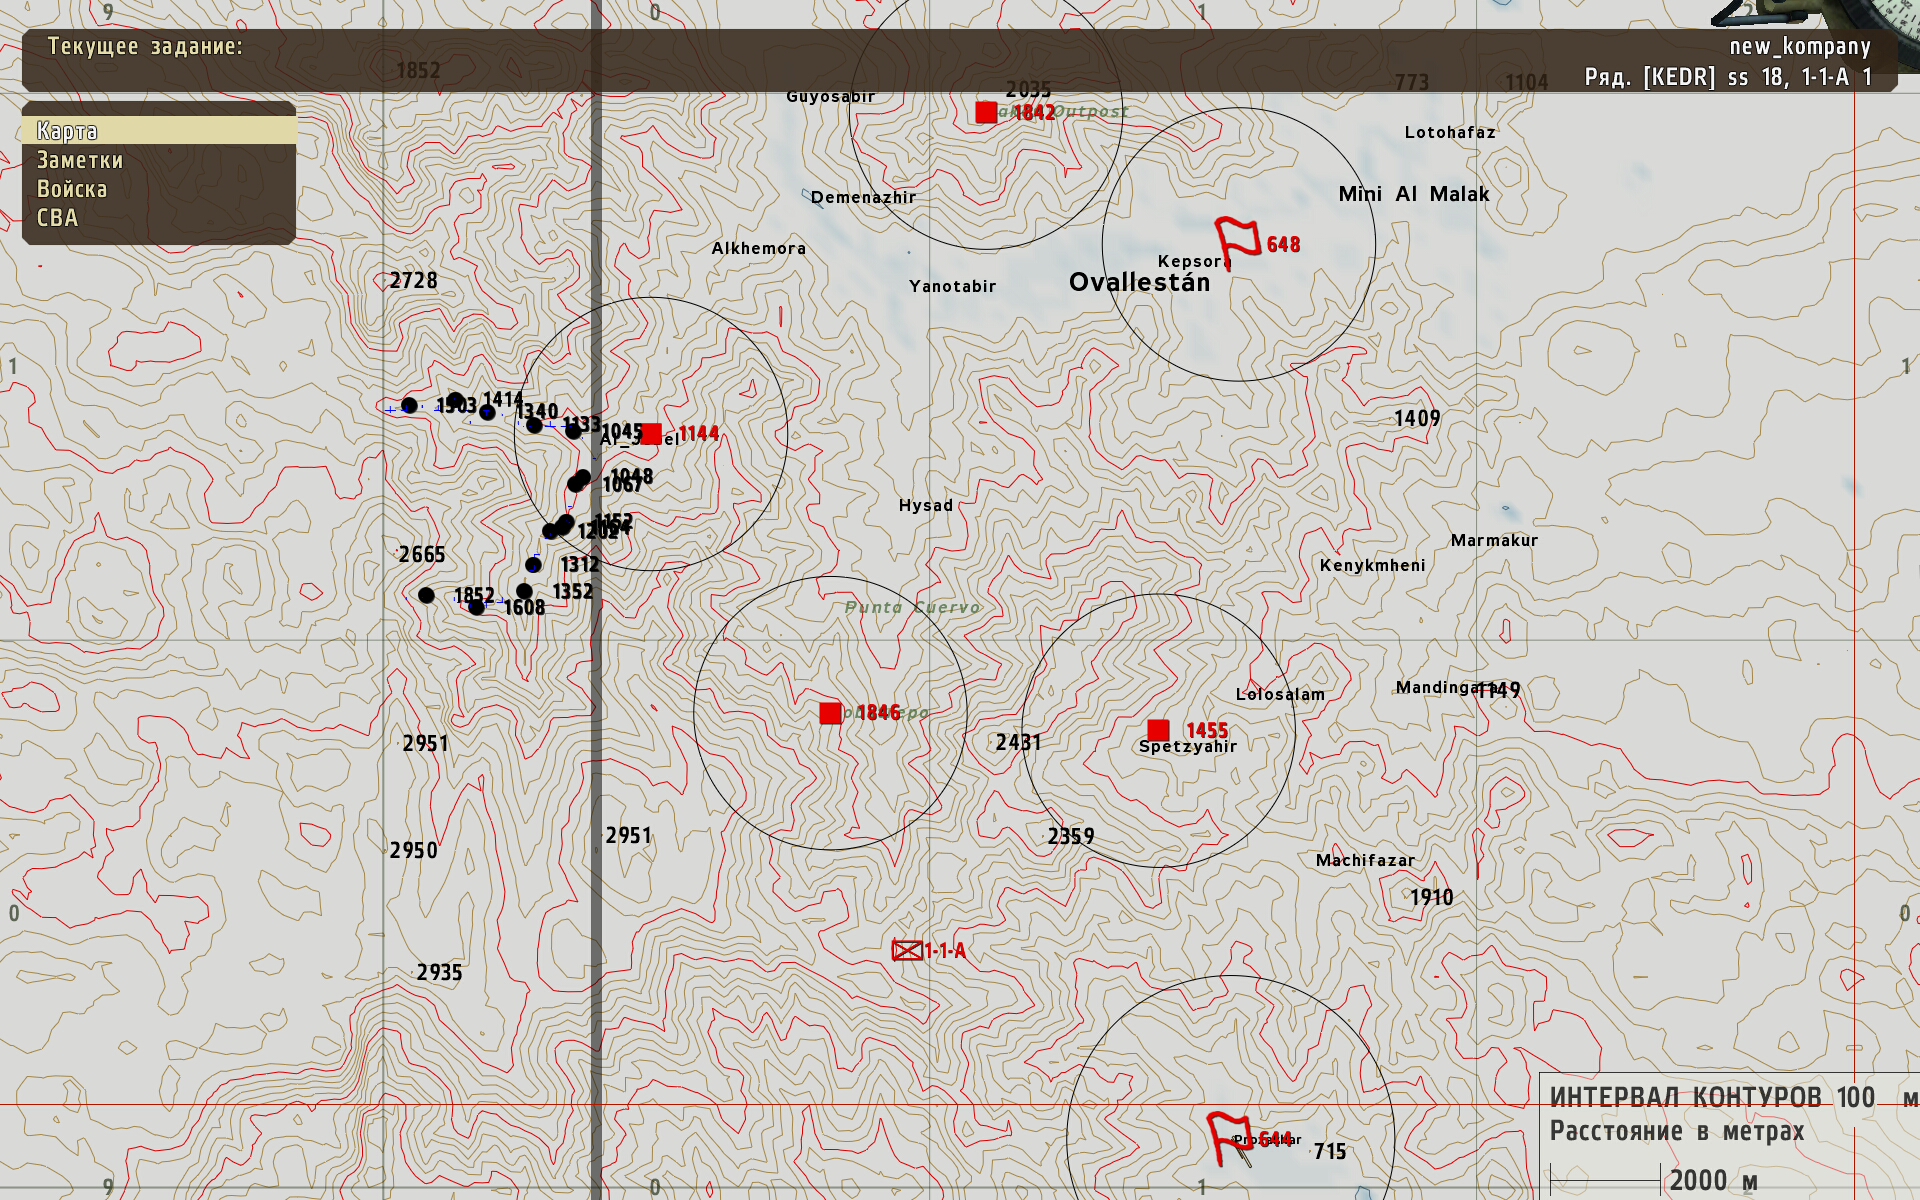Click the 1910 elevation label

pos(1431,897)
